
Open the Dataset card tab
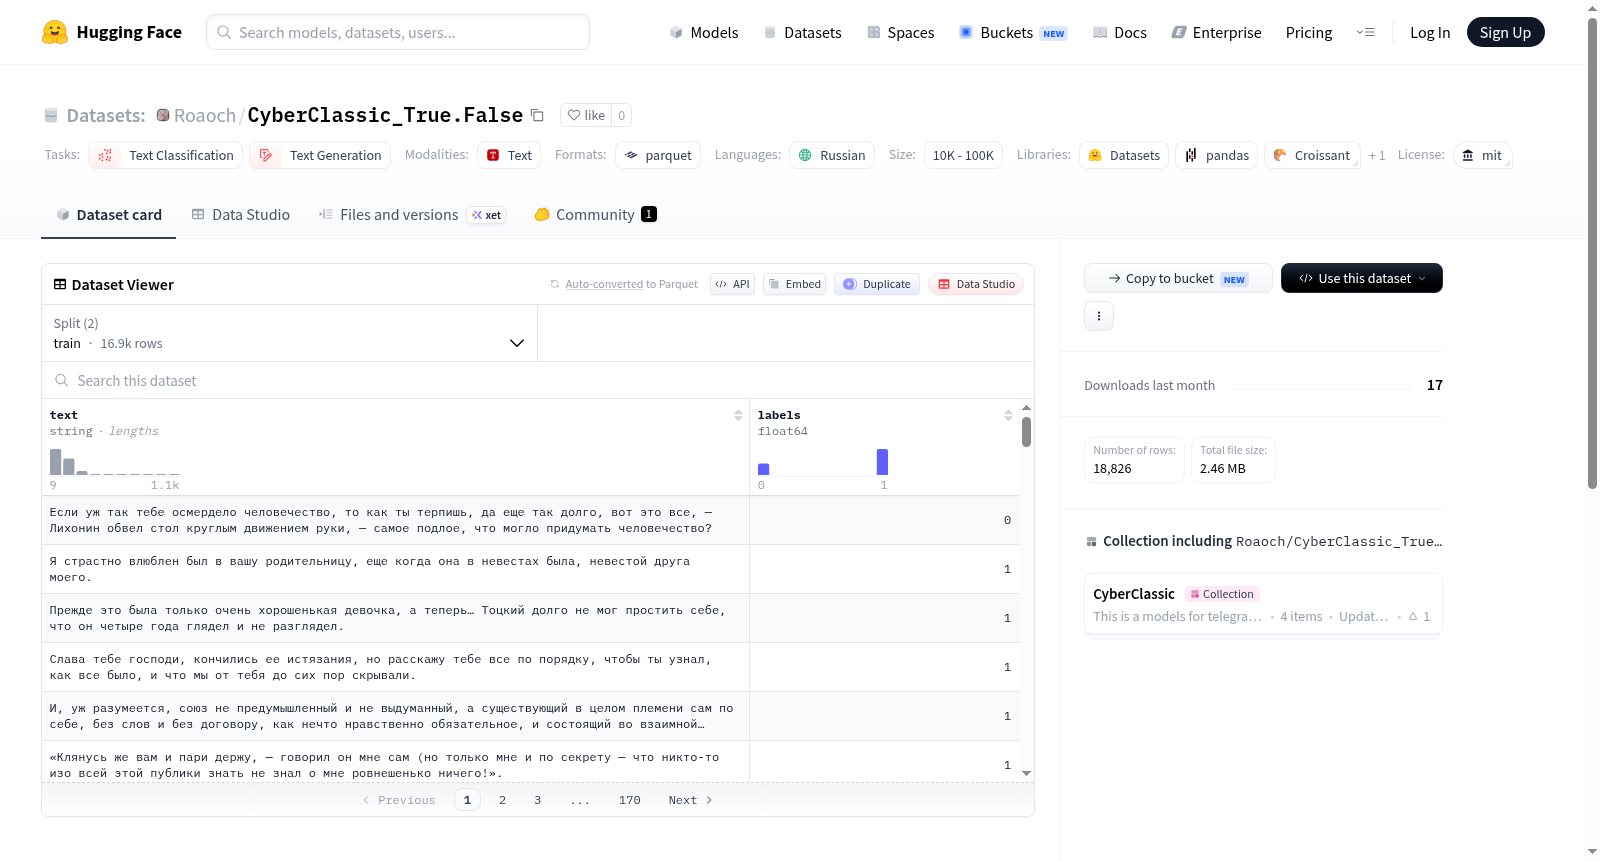pos(108,215)
